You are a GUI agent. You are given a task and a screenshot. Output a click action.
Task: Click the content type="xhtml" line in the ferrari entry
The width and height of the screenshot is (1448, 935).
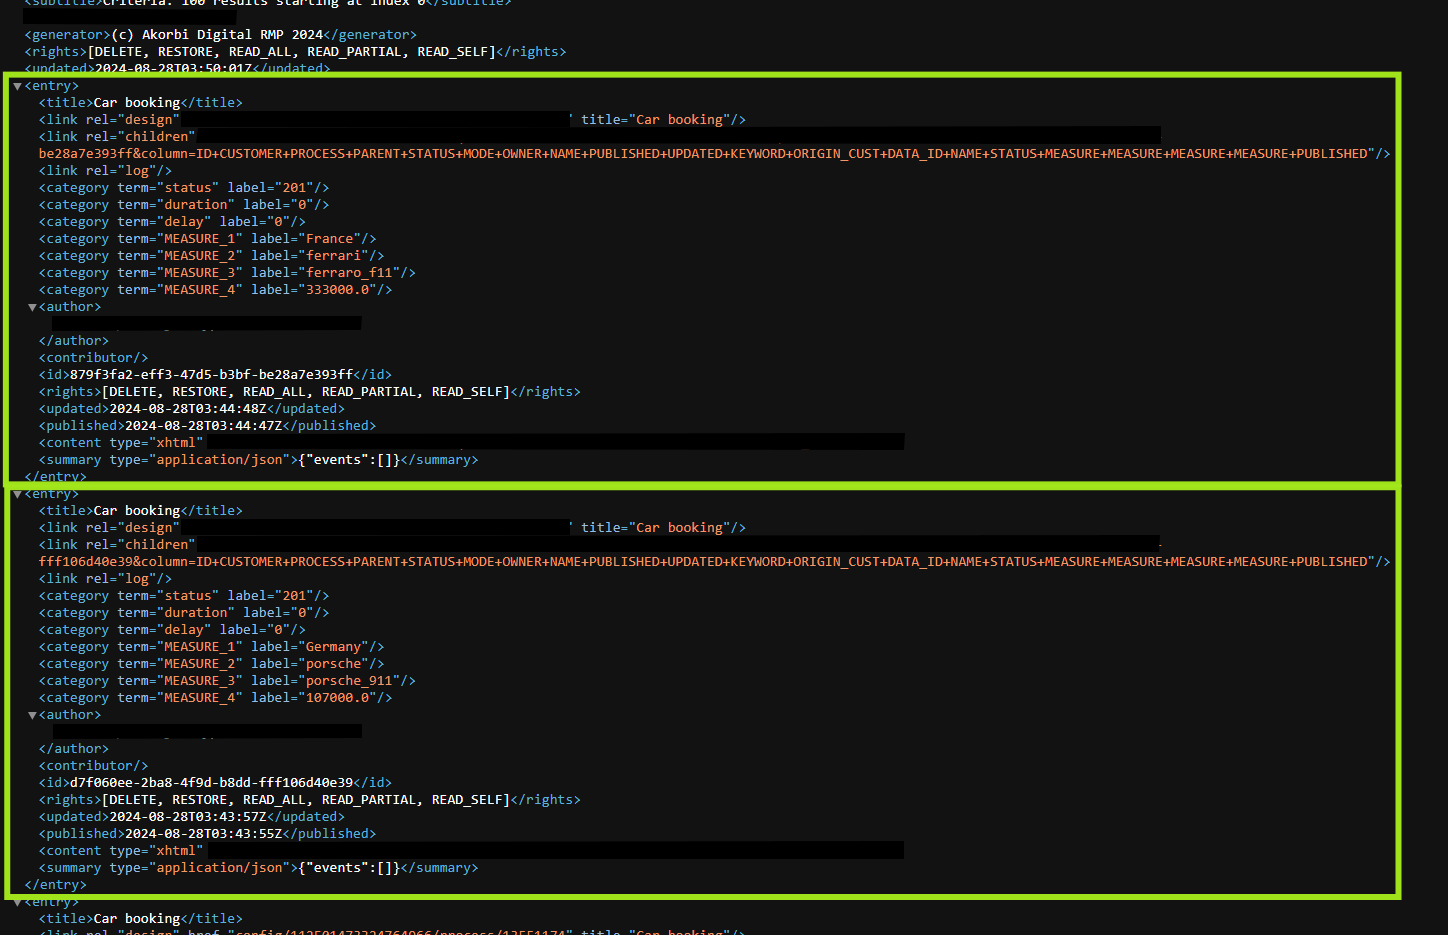tap(471, 442)
